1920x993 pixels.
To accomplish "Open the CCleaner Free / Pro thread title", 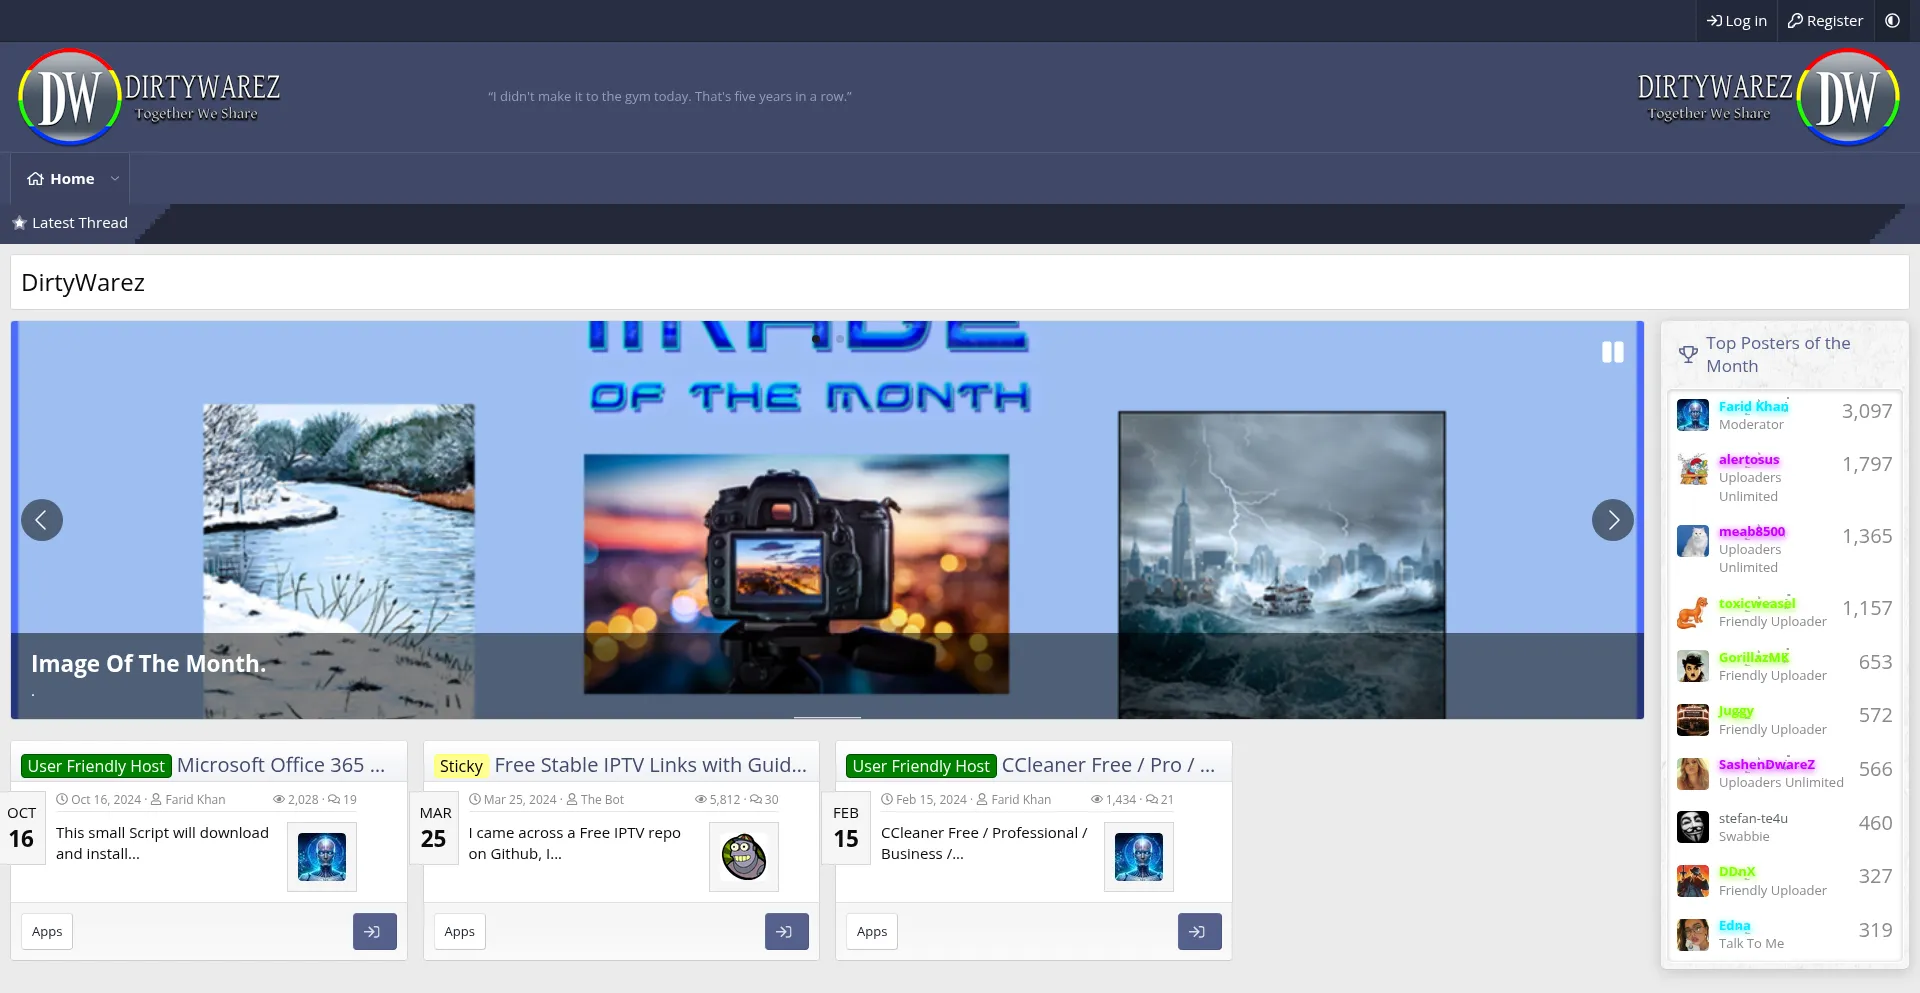I will point(1108,766).
